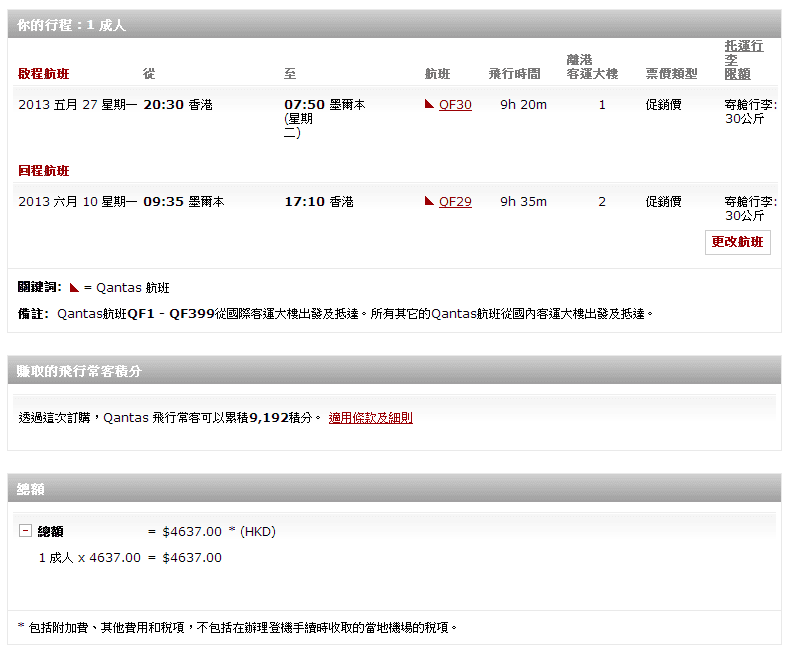The height and width of the screenshot is (650, 790).
Task: Click the Qantas logo icon beside QF30
Action: (430, 104)
